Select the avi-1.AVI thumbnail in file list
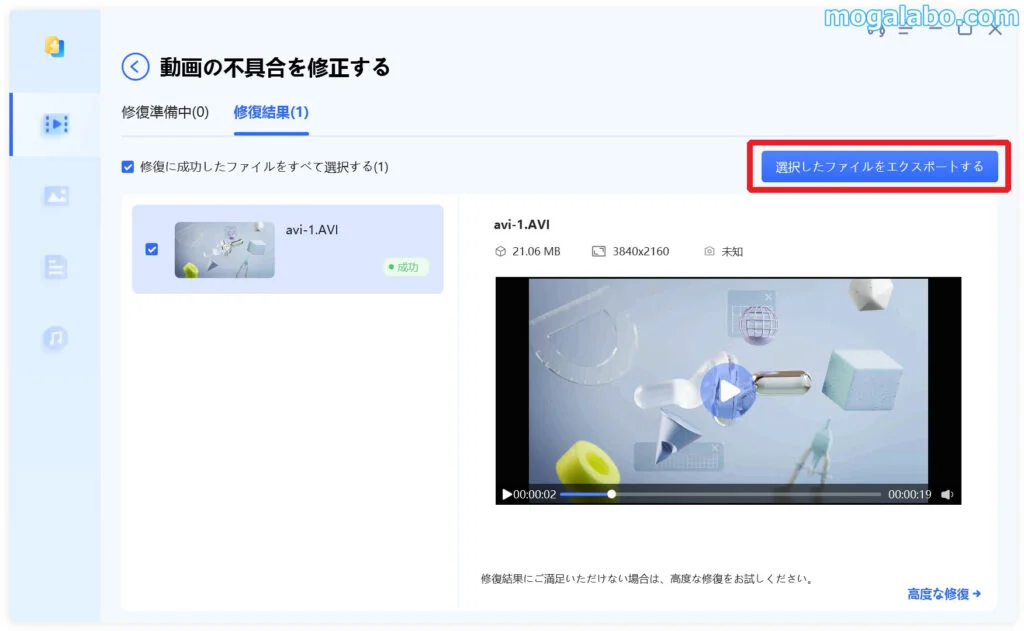Screen dimensions: 1024x631 pyautogui.click(x=224, y=249)
